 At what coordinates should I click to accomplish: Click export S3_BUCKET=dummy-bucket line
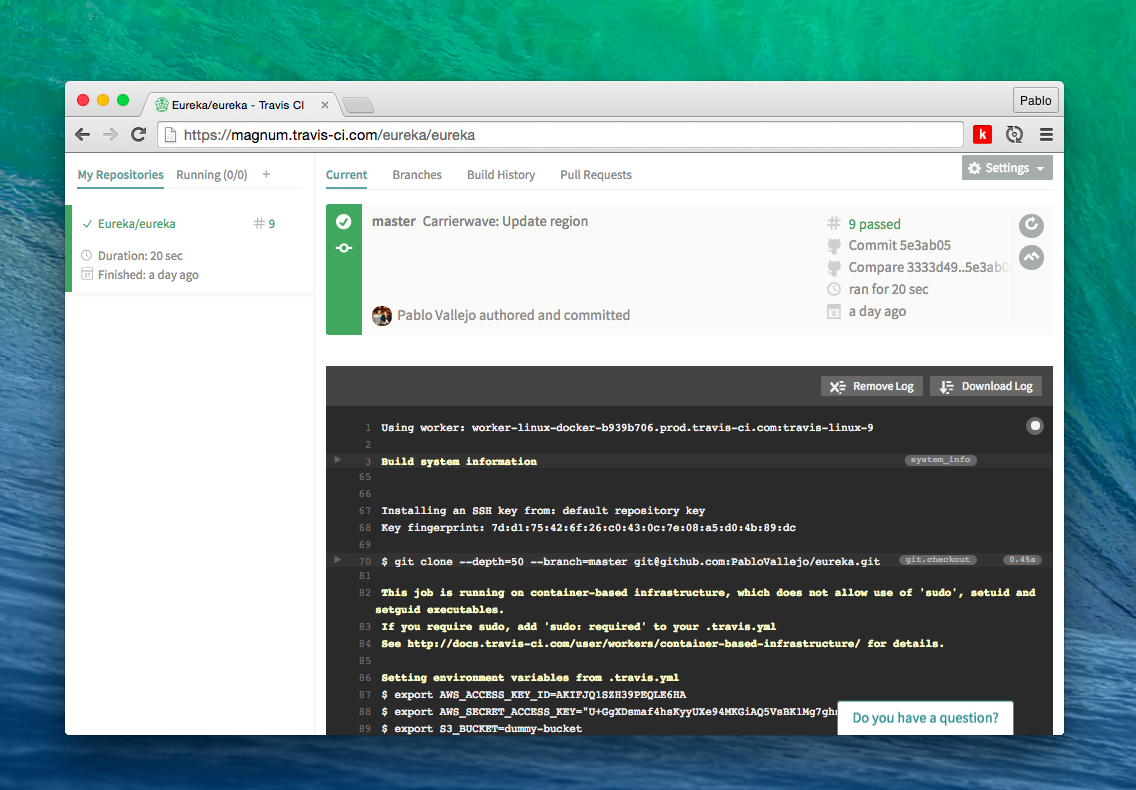click(482, 728)
